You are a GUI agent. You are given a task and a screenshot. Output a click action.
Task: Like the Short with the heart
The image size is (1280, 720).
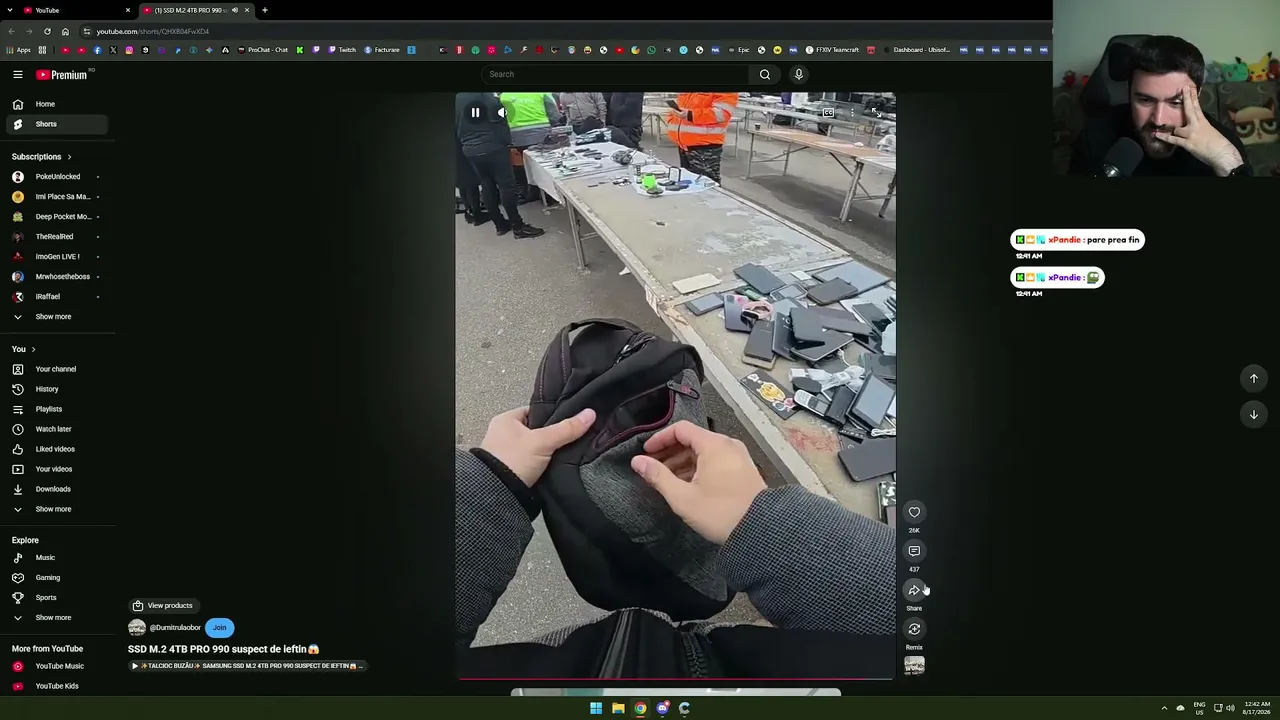tap(914, 512)
